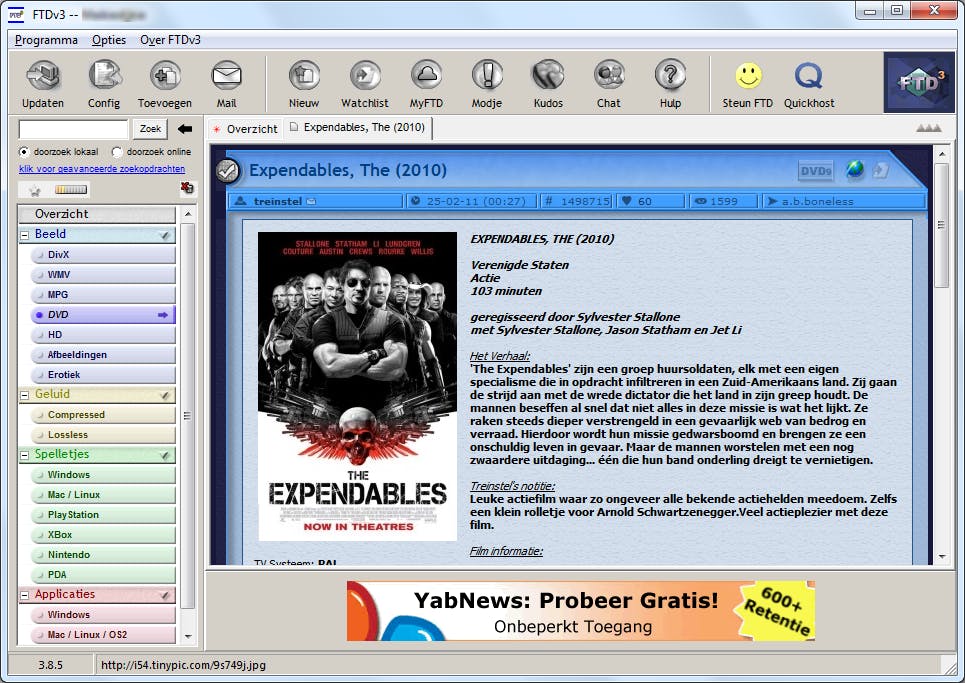Click the Nieuw toolbar icon
This screenshot has width=965, height=683.
click(x=304, y=76)
